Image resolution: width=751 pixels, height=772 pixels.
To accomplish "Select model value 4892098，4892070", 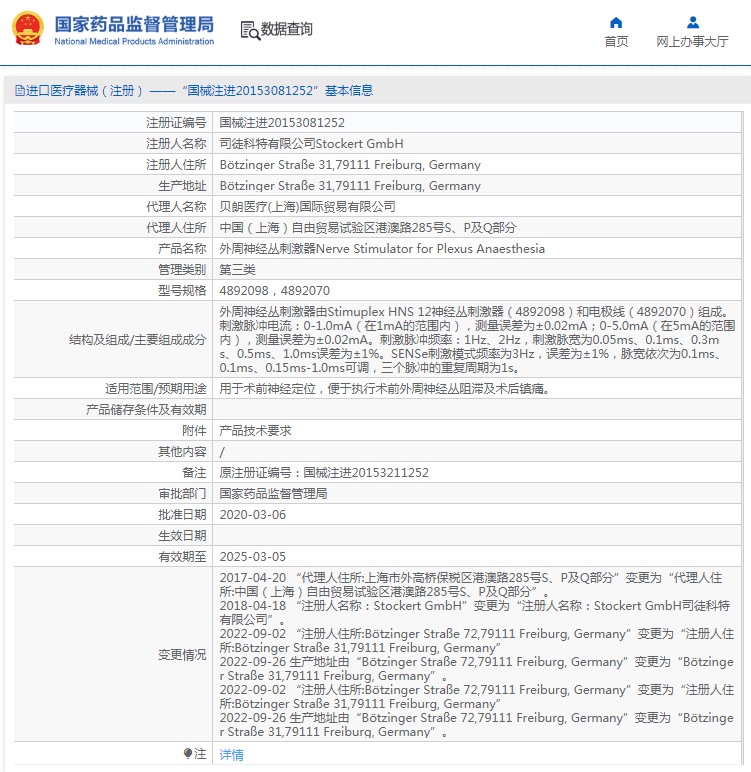I will [x=274, y=291].
